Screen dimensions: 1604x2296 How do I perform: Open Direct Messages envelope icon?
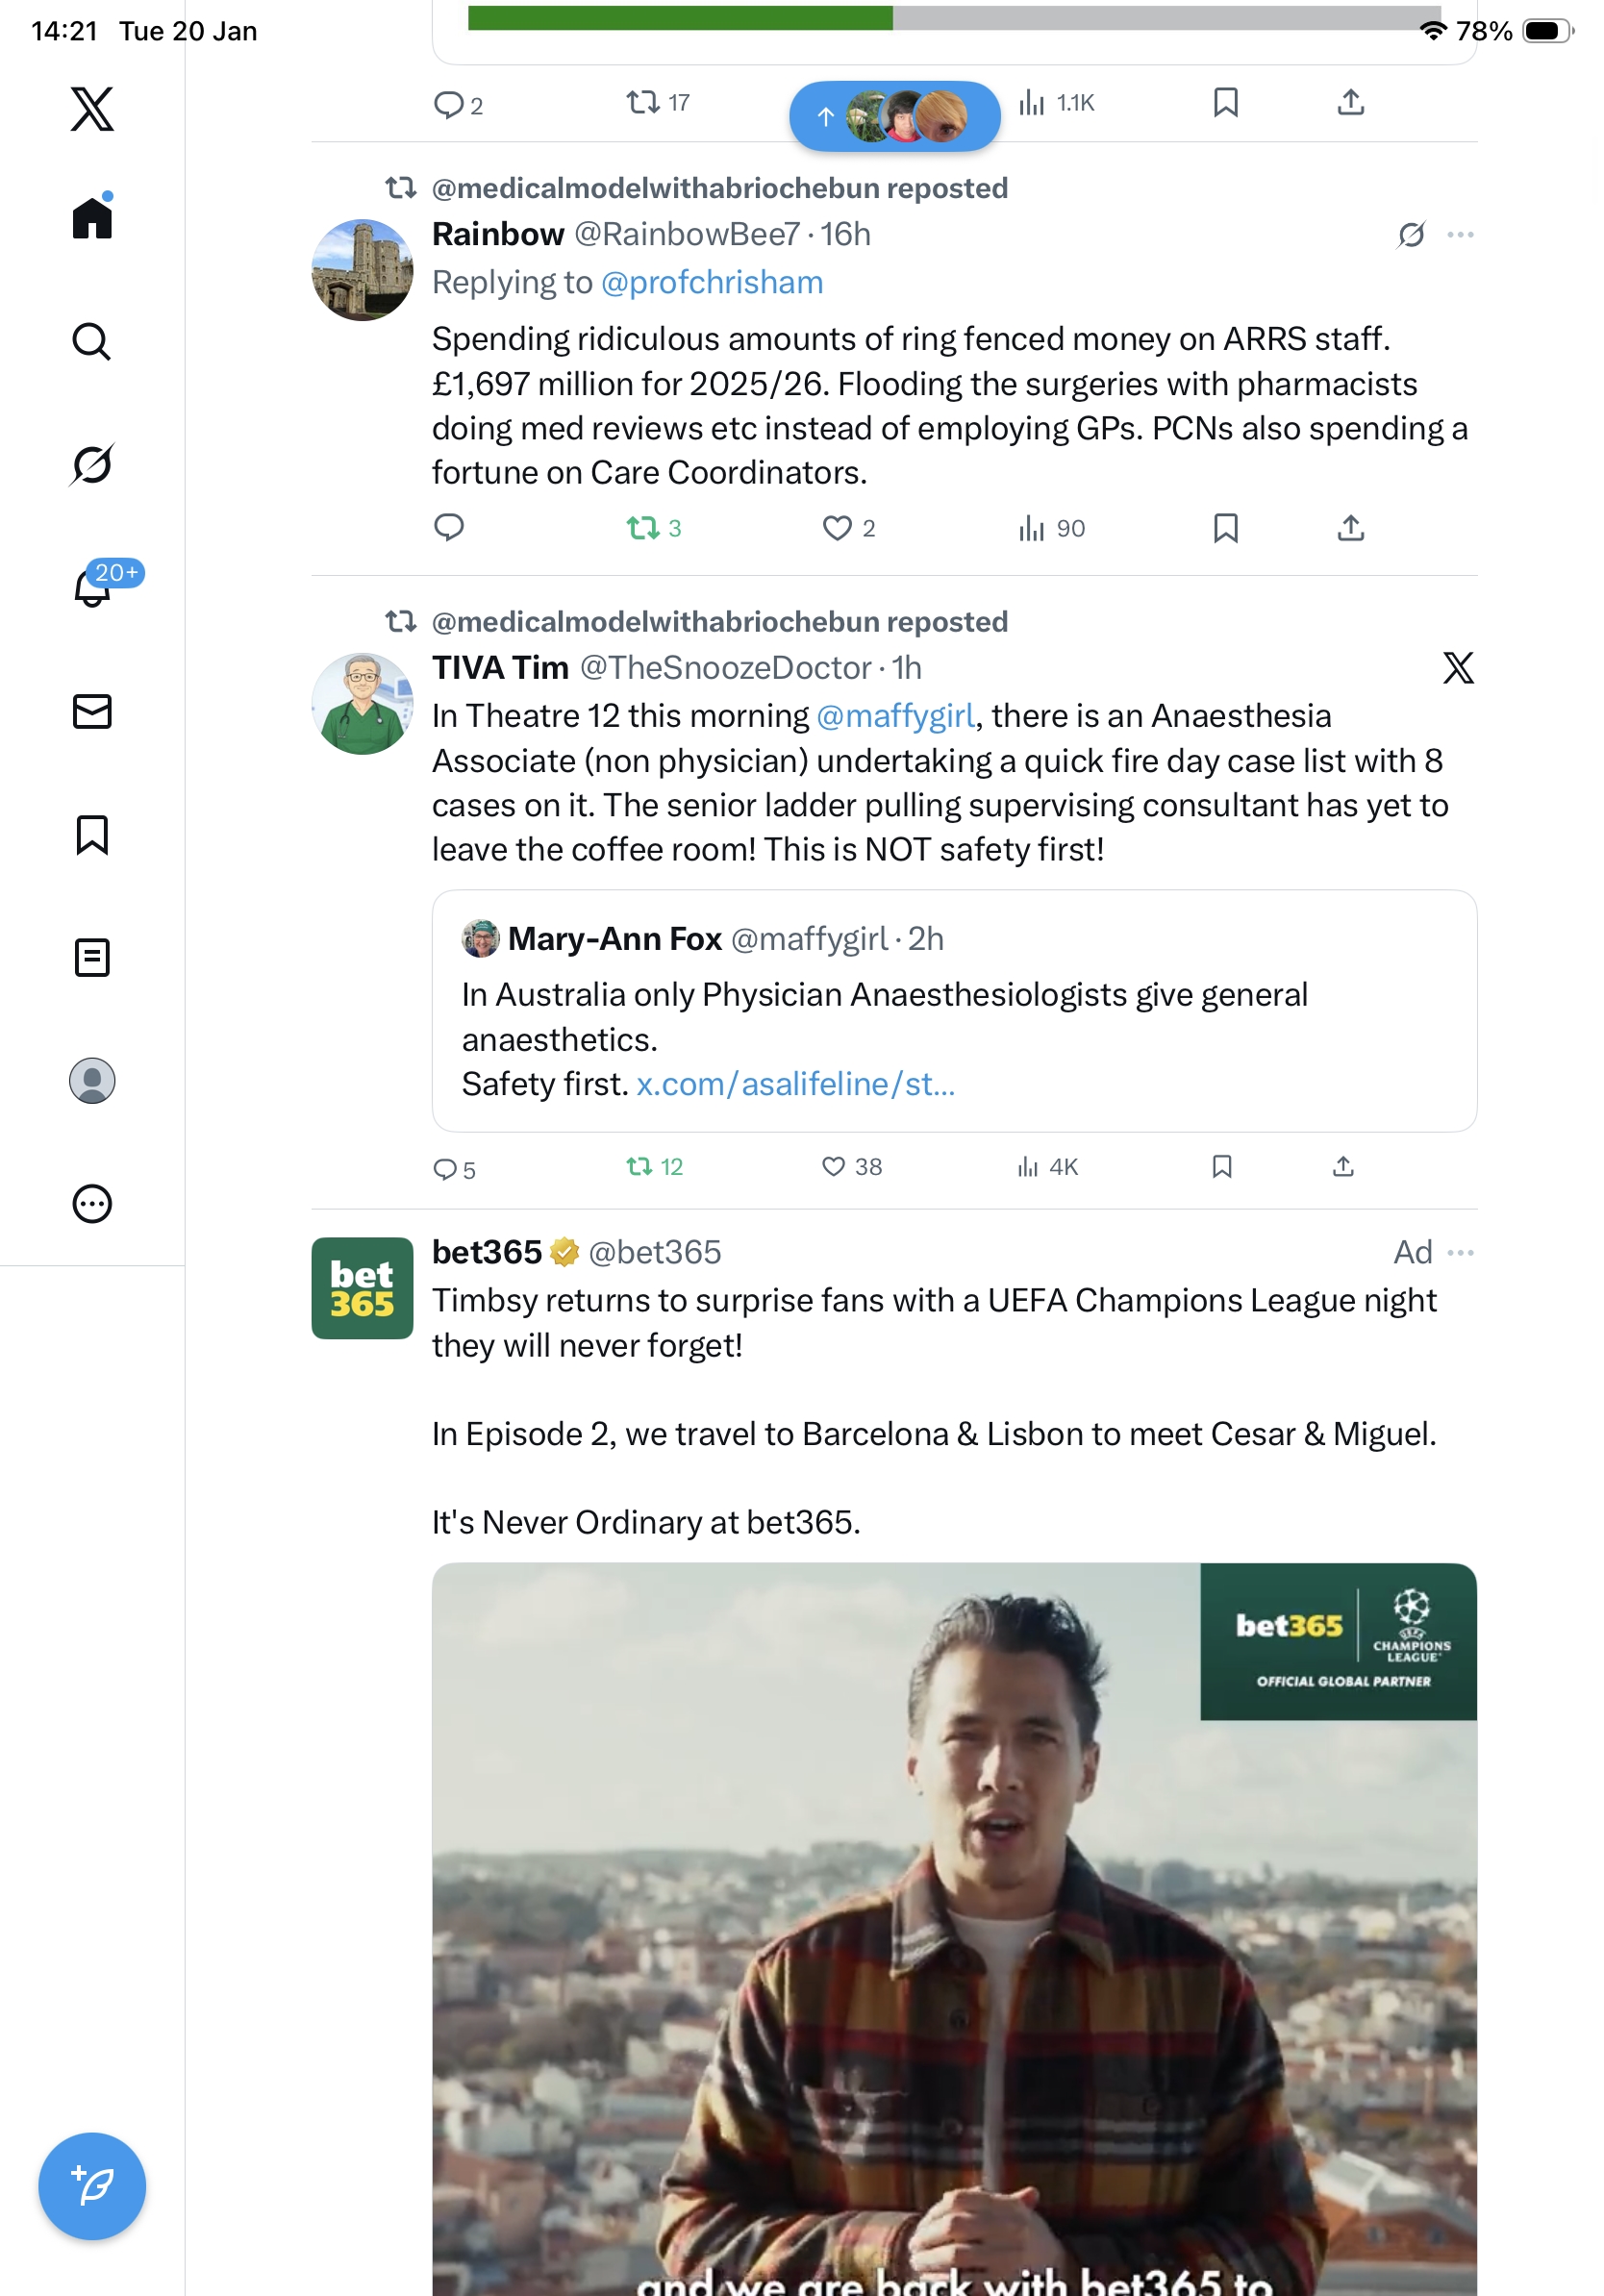coord(92,711)
